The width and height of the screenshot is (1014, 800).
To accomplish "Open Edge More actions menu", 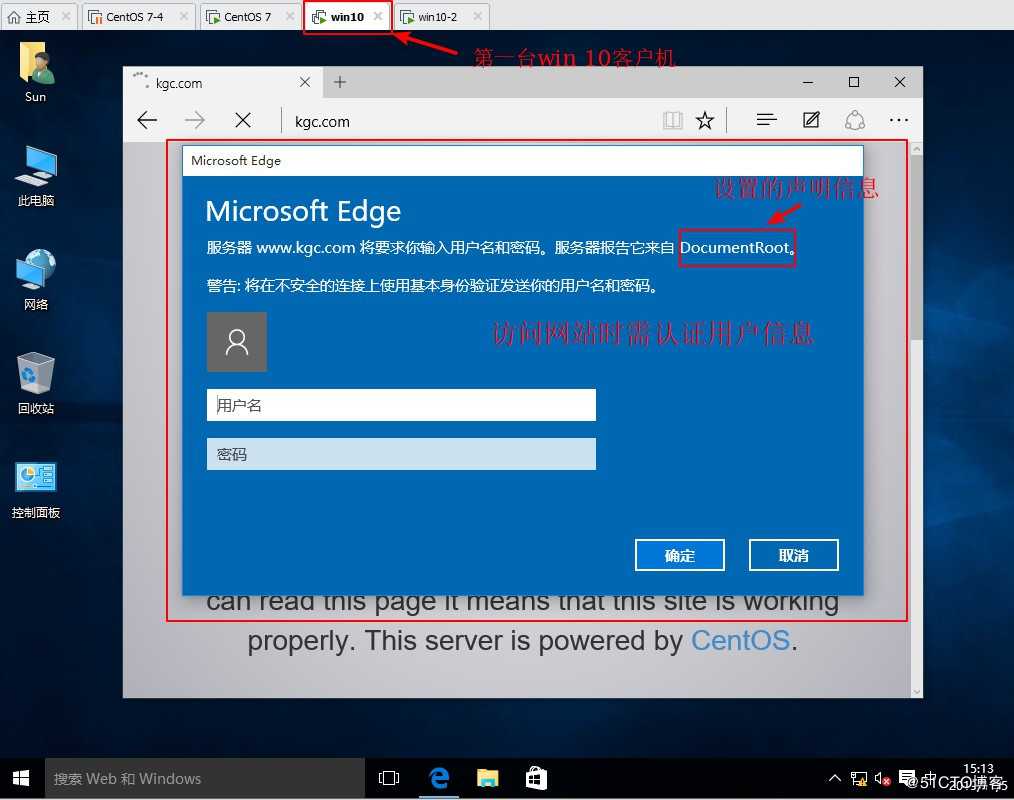I will [x=899, y=120].
